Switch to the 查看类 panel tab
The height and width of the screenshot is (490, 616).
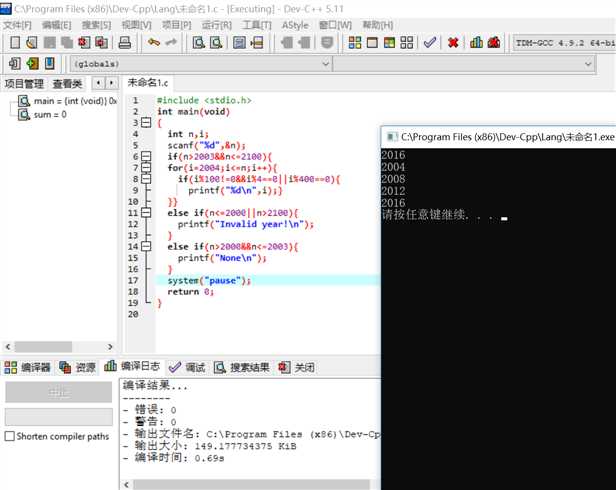coord(67,83)
